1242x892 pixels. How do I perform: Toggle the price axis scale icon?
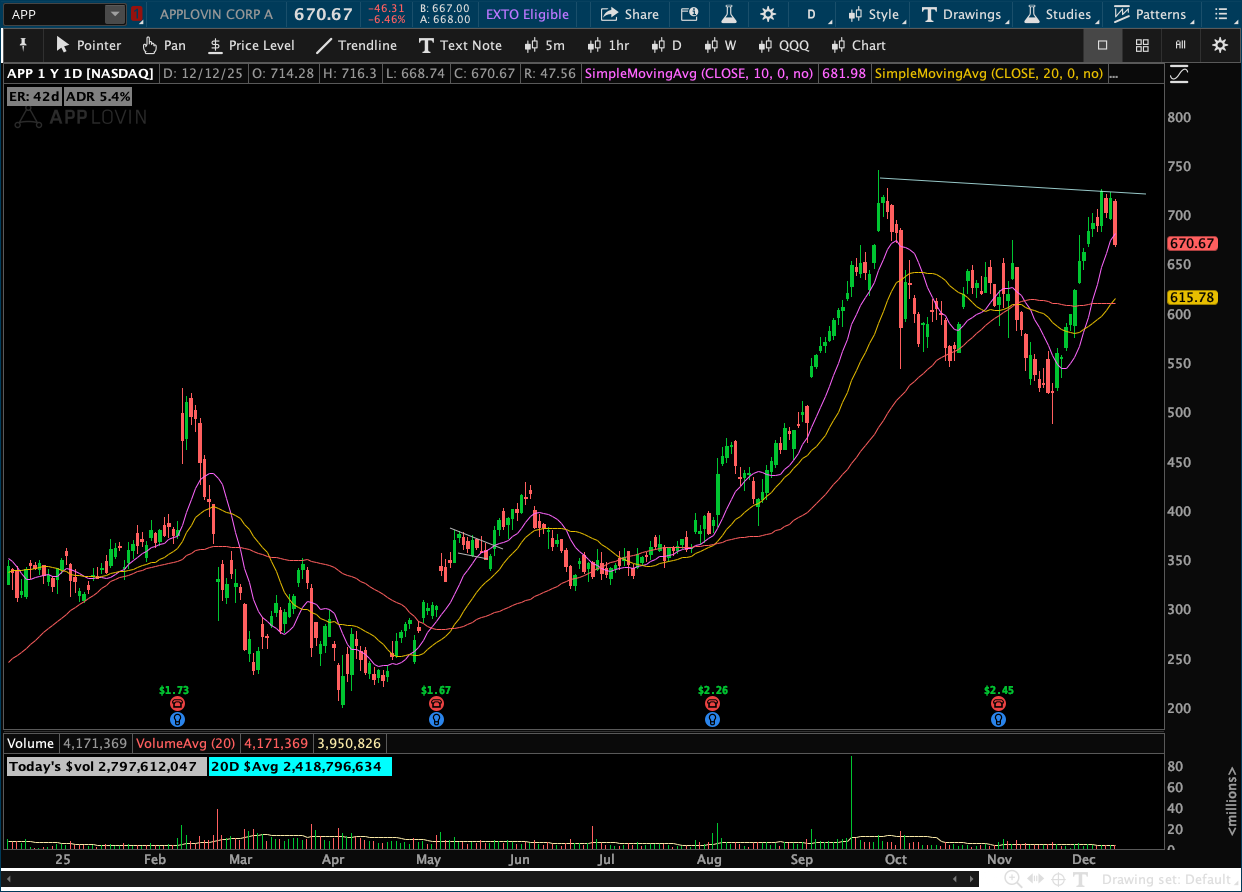(x=1179, y=74)
